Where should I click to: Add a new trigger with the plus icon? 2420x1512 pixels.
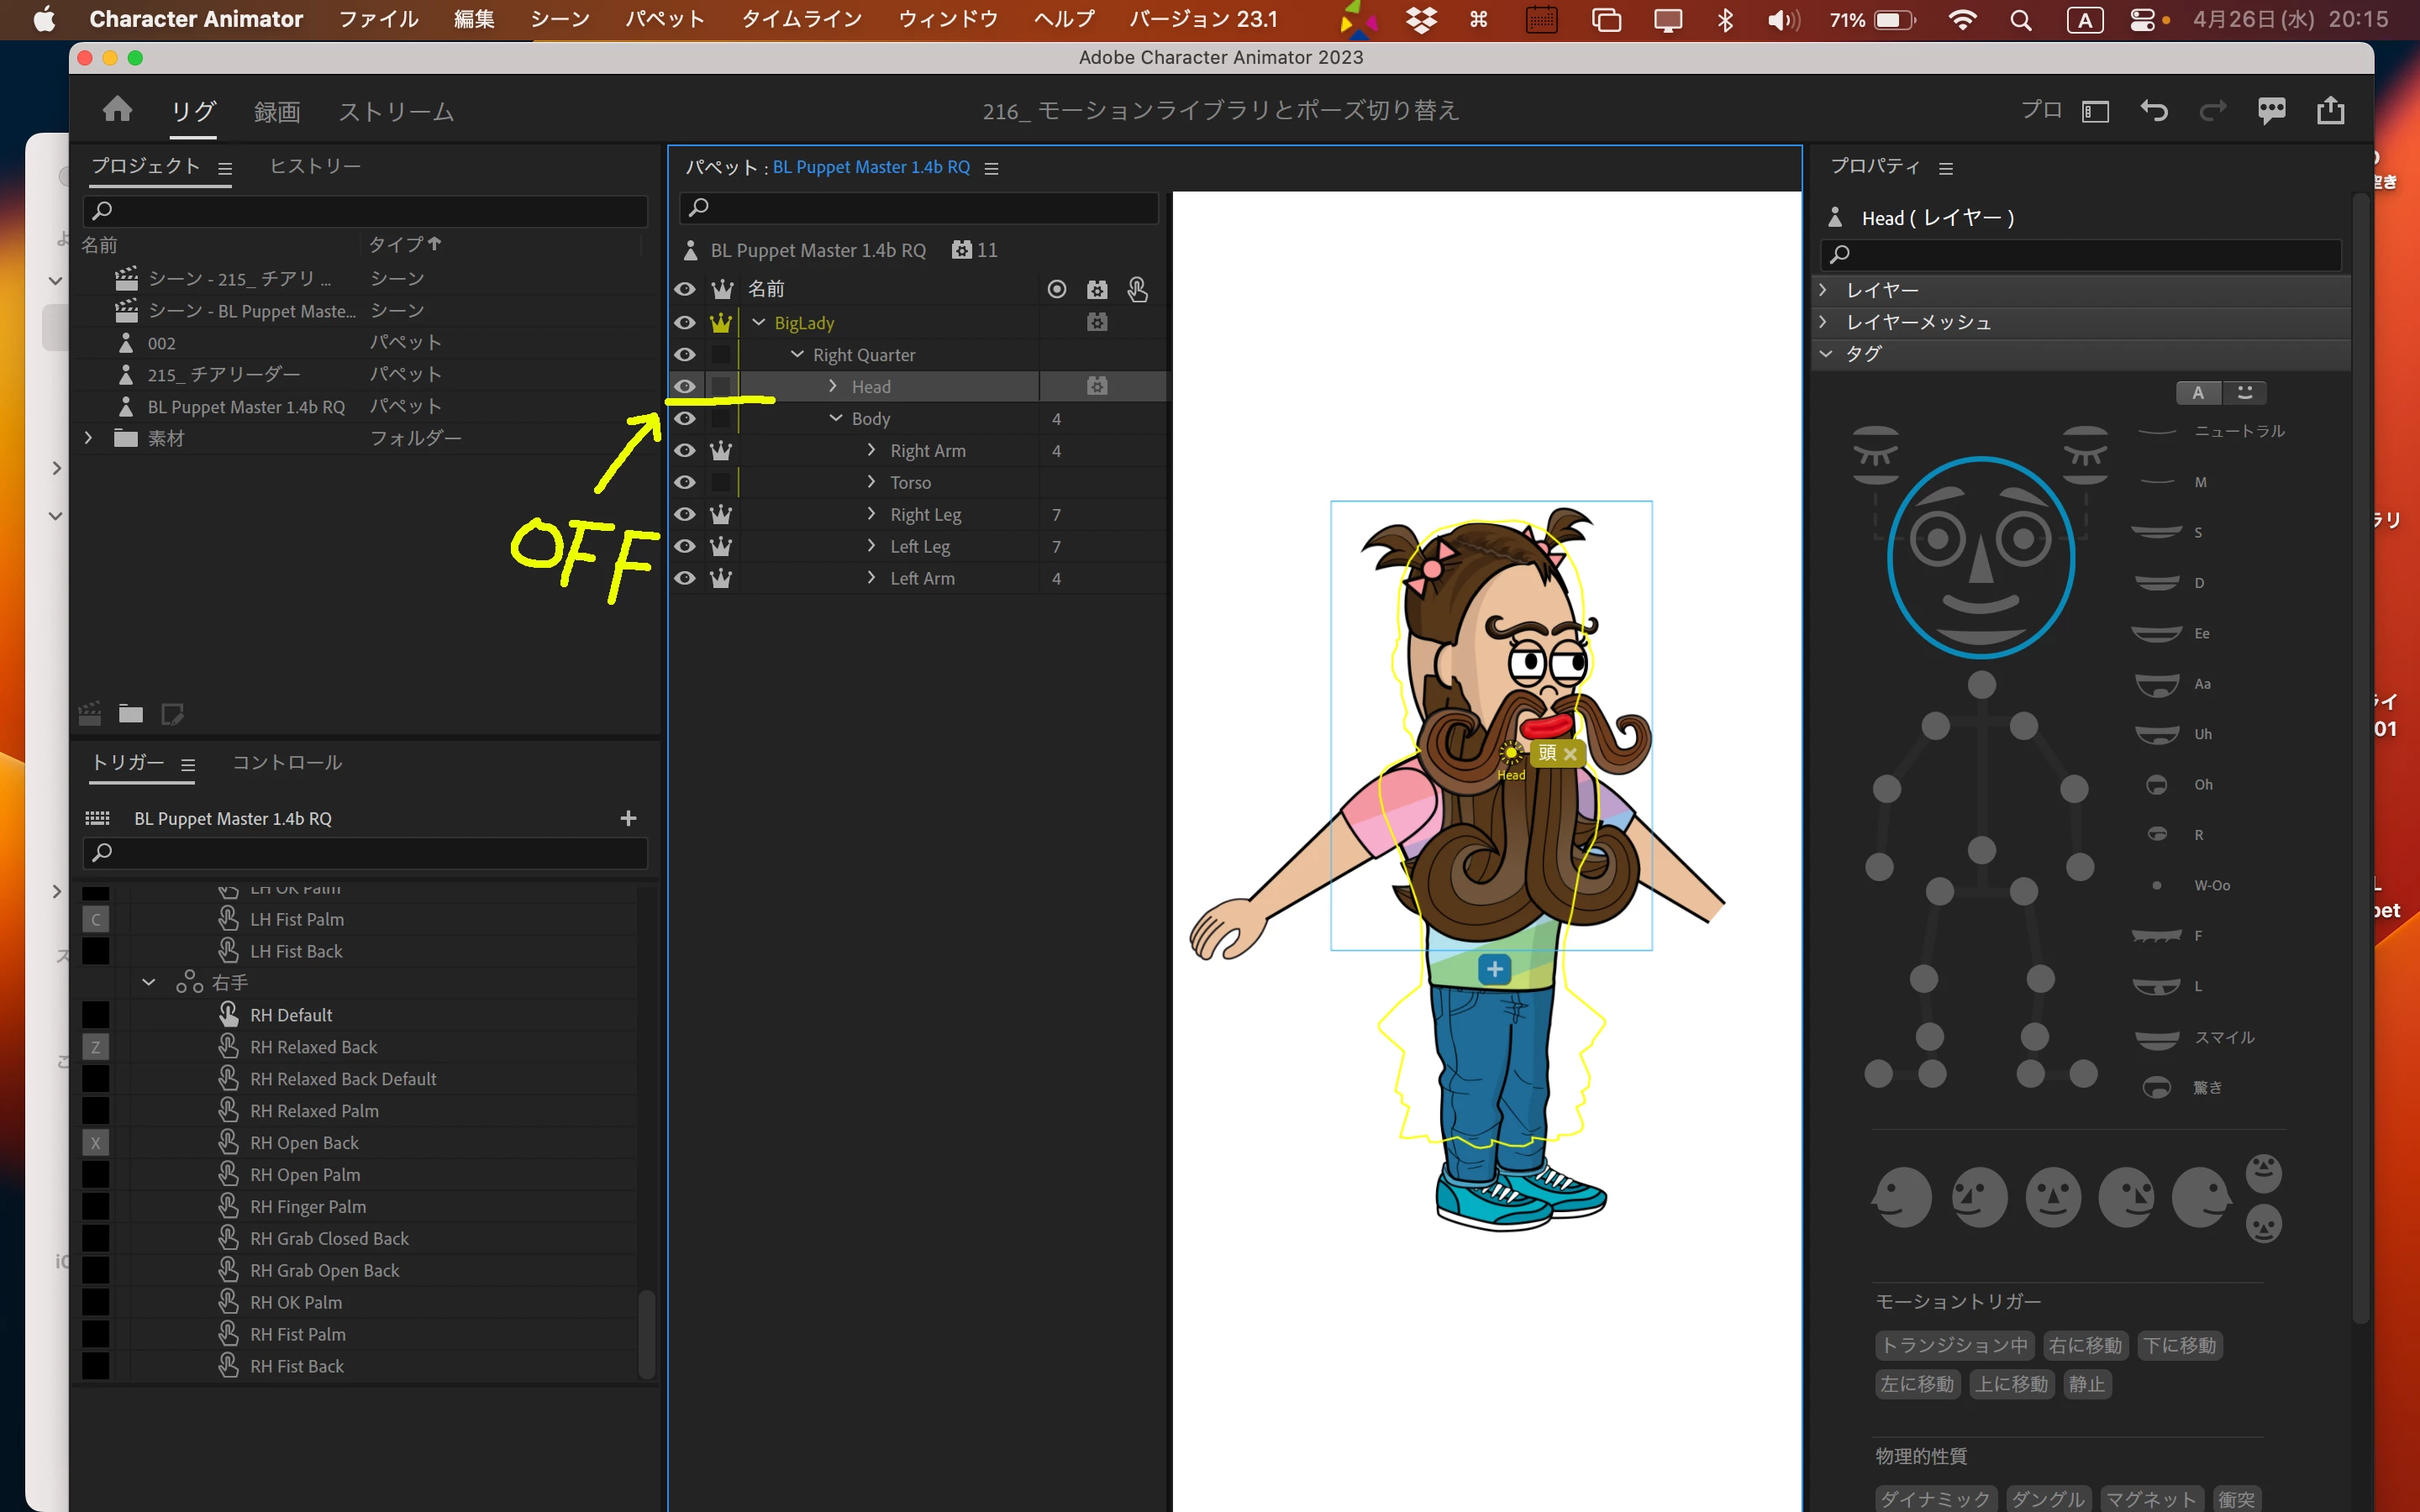click(628, 818)
